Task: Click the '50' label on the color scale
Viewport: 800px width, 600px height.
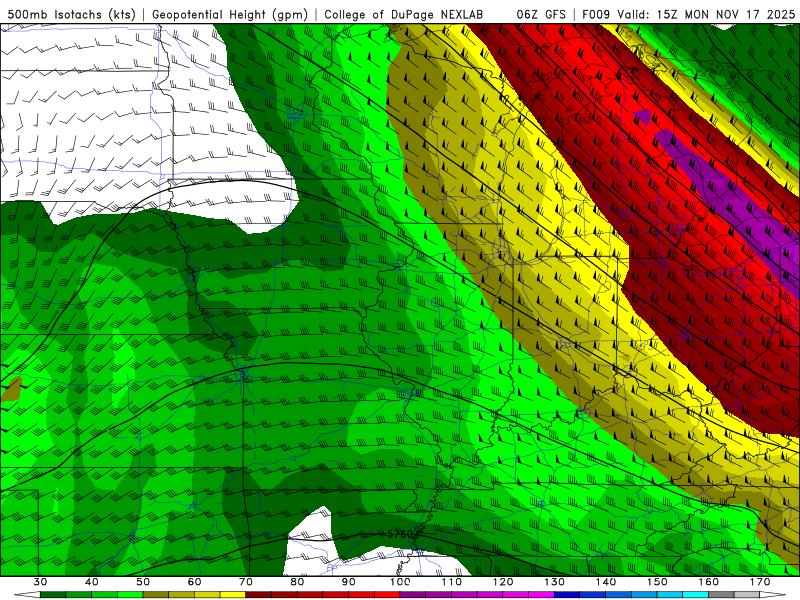Action: 143,582
